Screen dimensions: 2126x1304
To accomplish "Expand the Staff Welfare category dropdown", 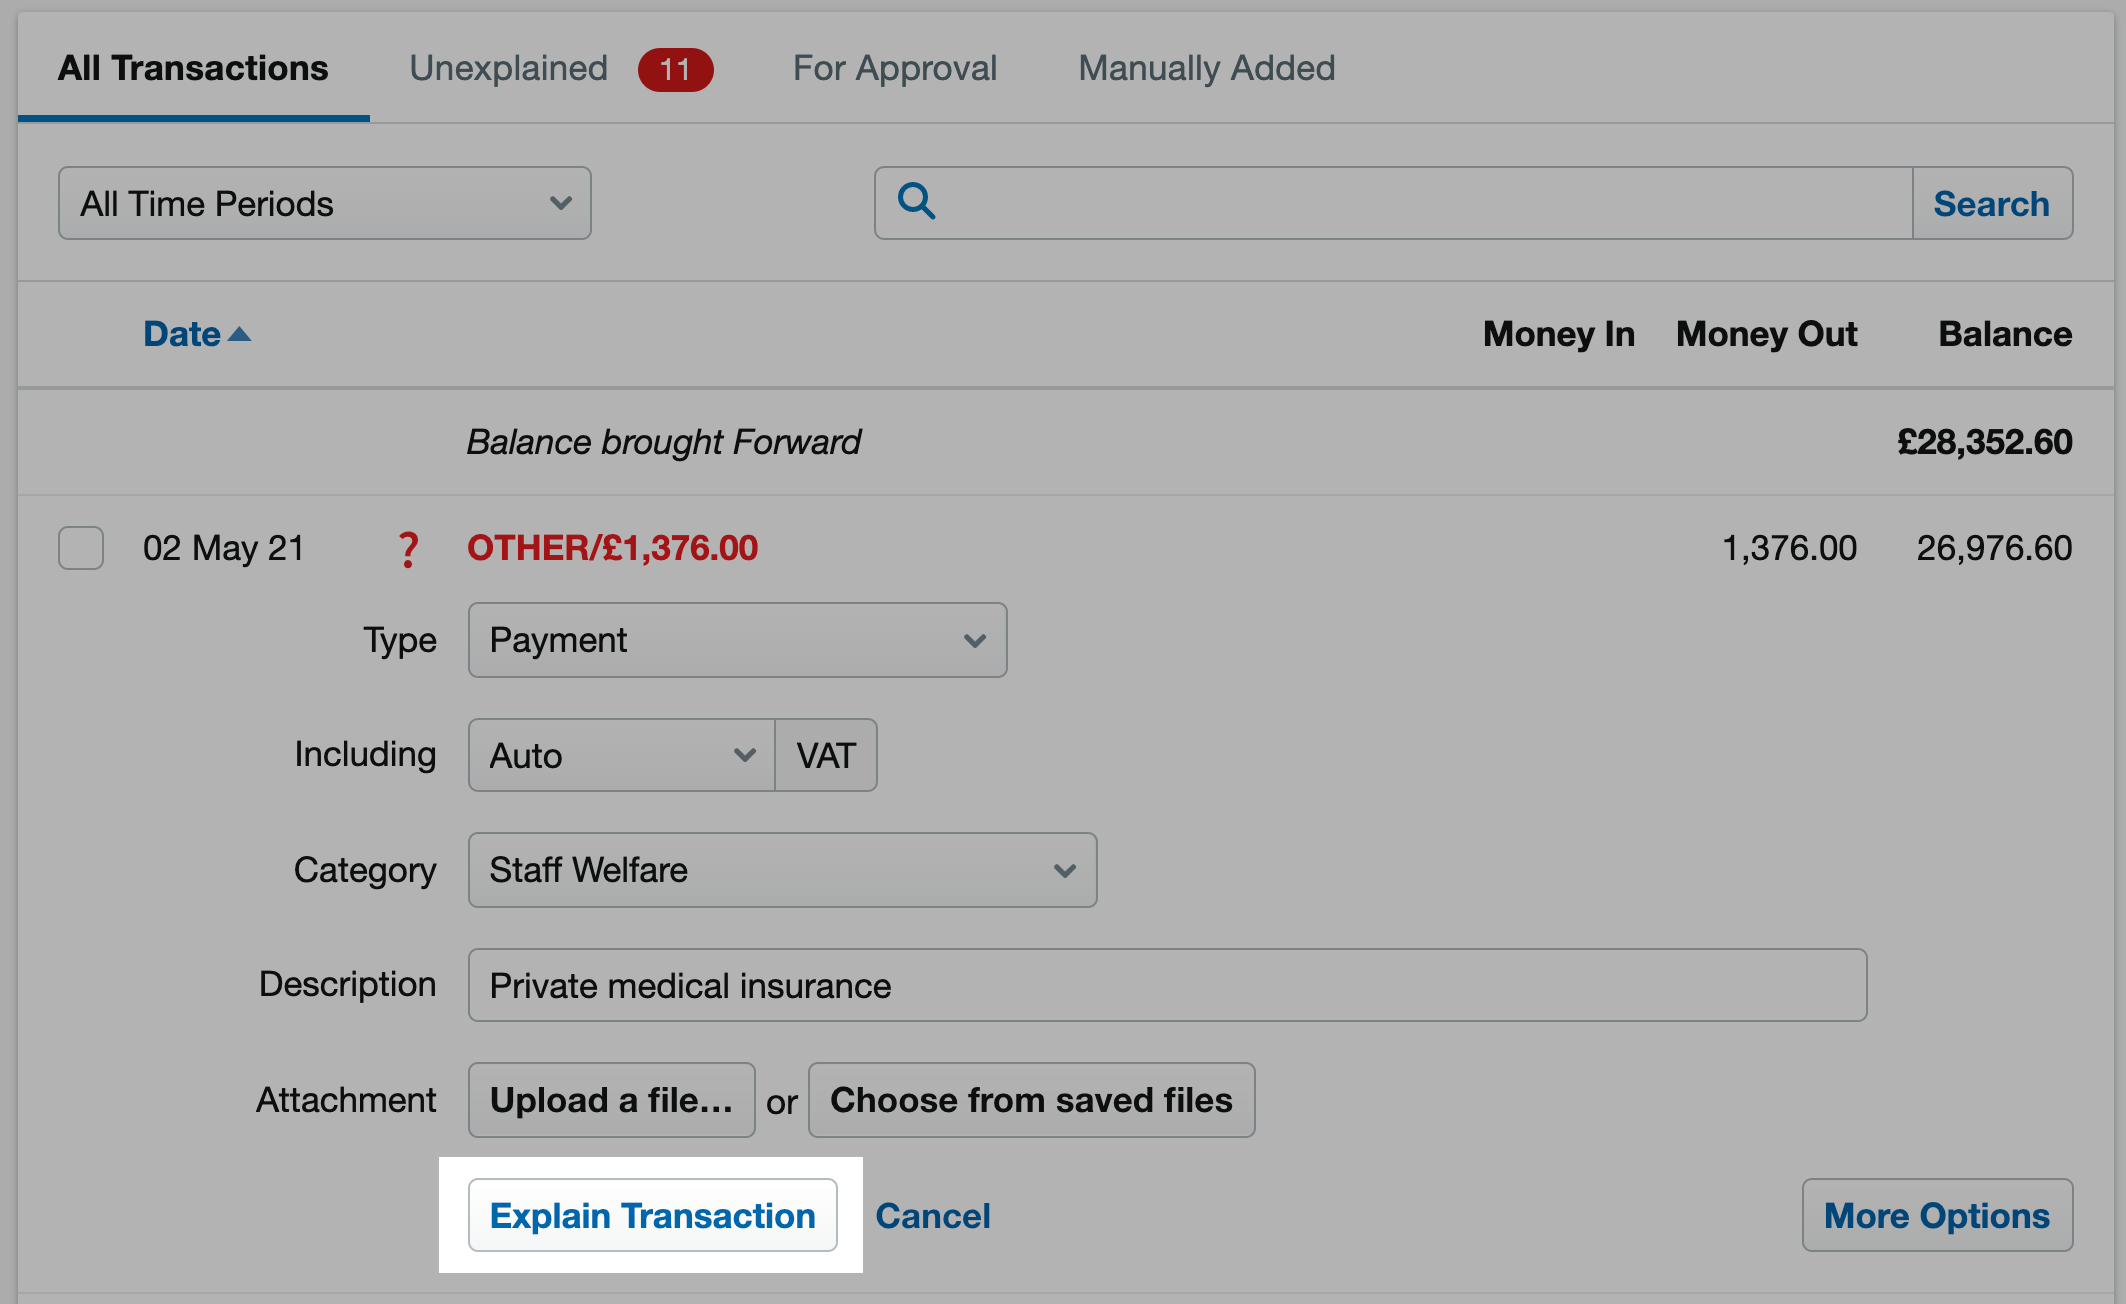I will click(x=783, y=870).
